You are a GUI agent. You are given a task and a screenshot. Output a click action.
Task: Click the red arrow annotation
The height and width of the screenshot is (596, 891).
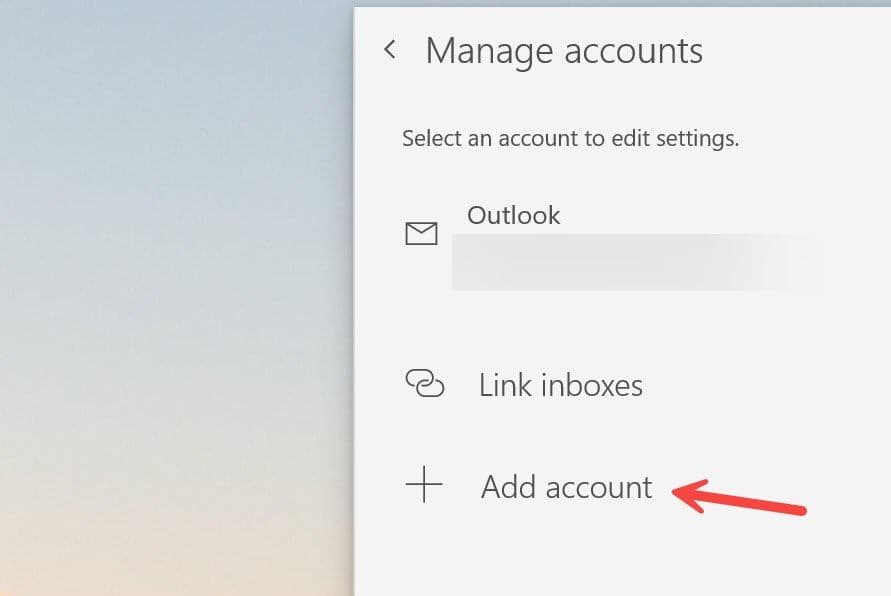740,498
